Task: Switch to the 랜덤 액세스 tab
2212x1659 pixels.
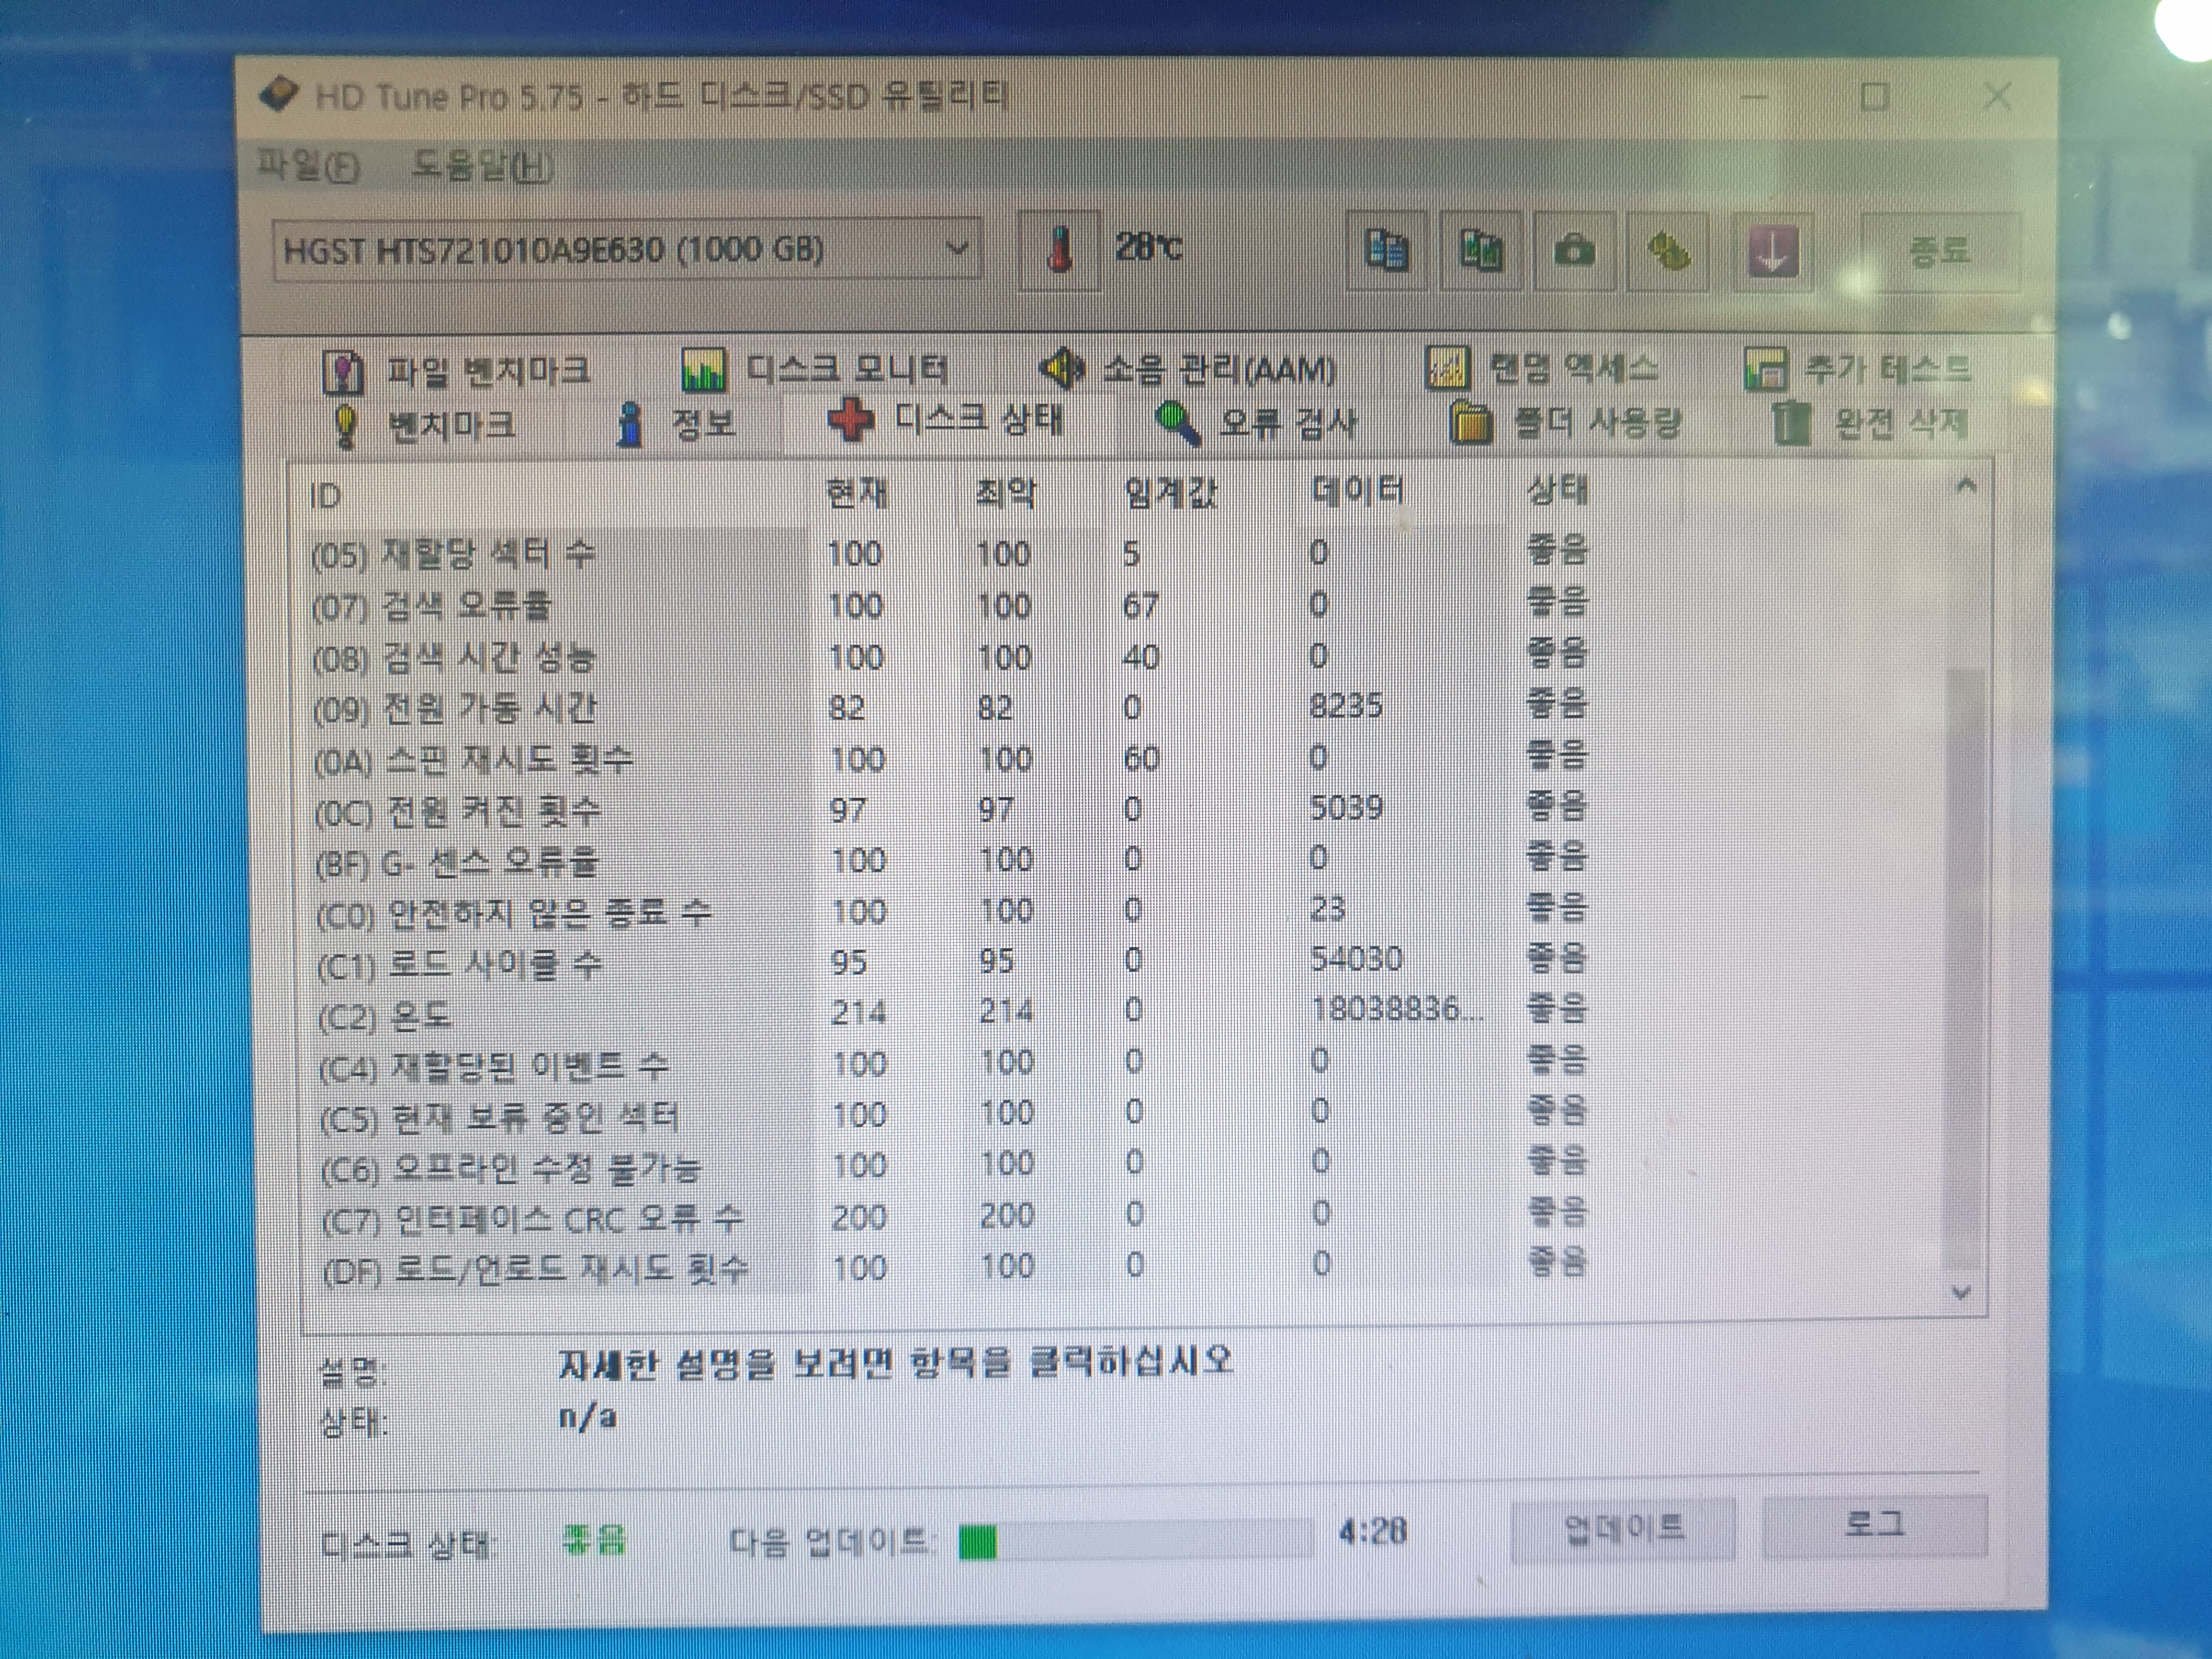Action: pyautogui.click(x=1541, y=368)
